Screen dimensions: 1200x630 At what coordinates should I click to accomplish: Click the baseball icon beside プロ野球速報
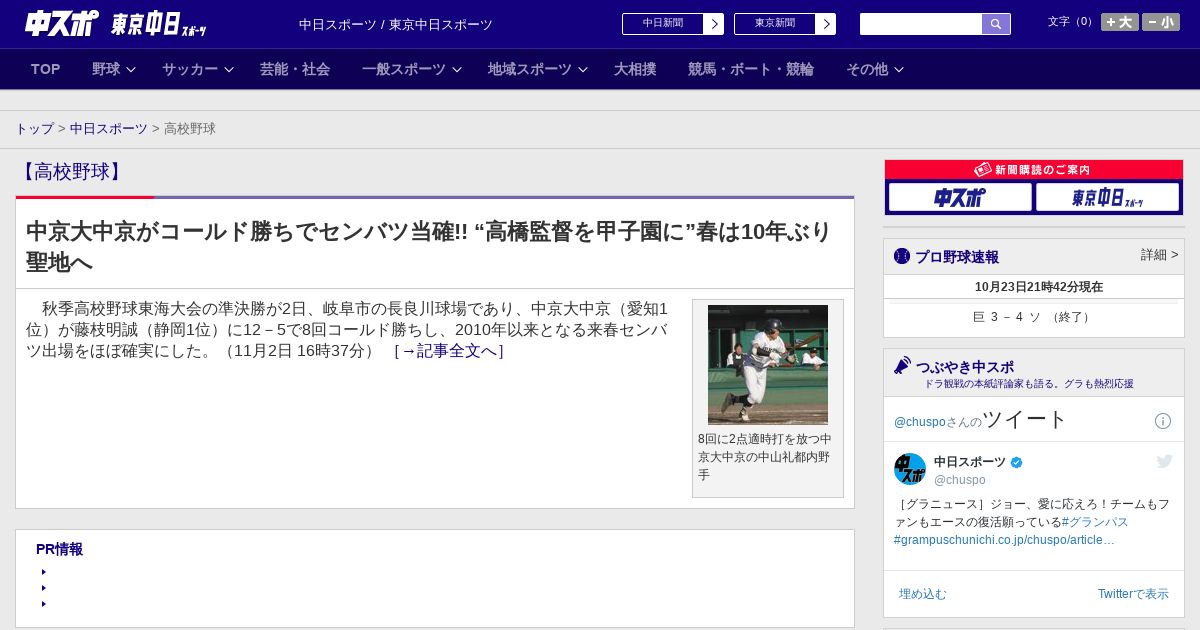click(902, 256)
